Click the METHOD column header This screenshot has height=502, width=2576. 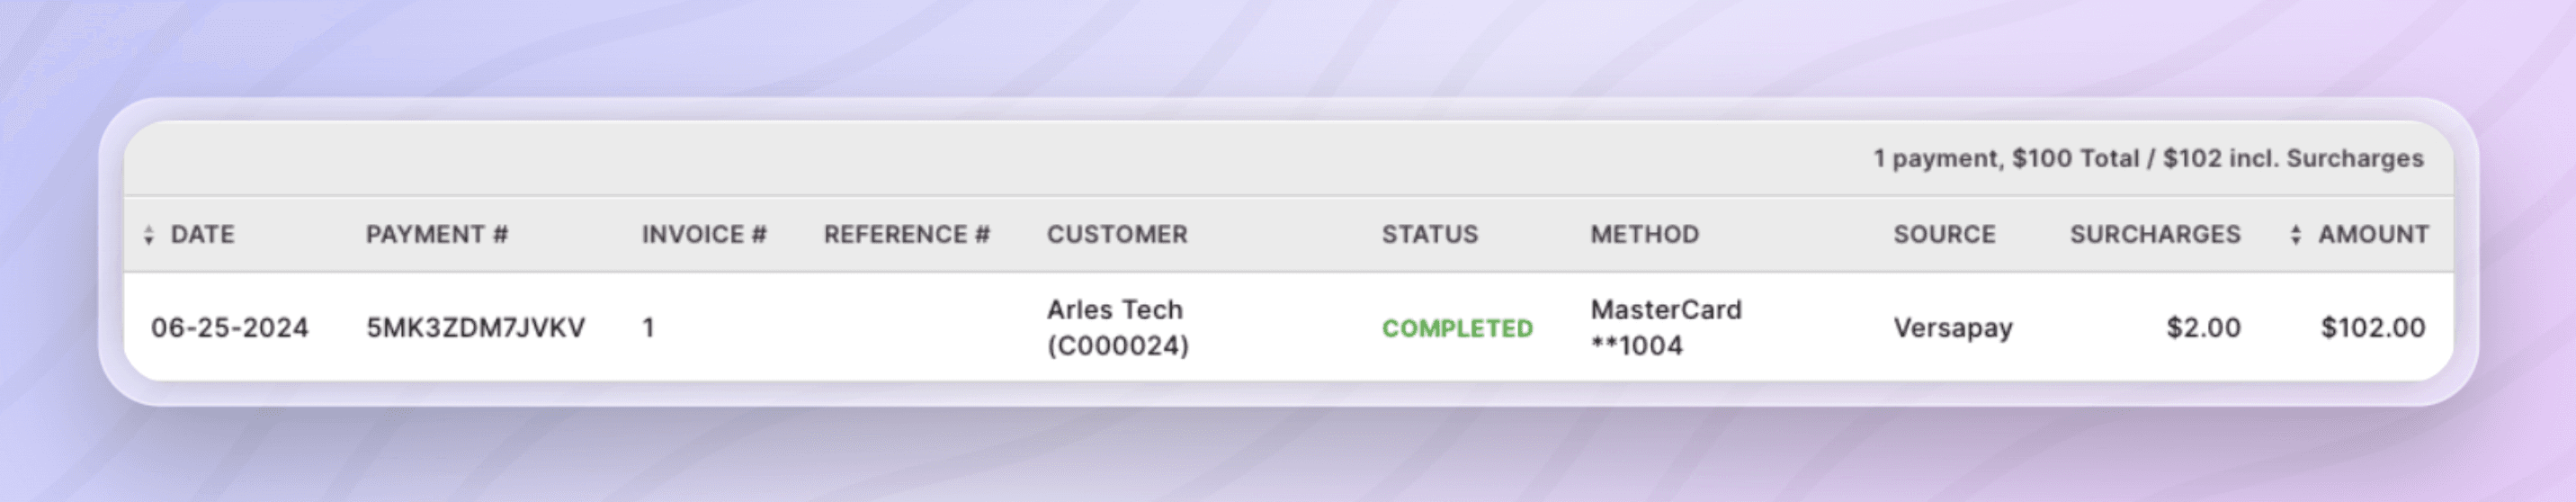pyautogui.click(x=1644, y=235)
